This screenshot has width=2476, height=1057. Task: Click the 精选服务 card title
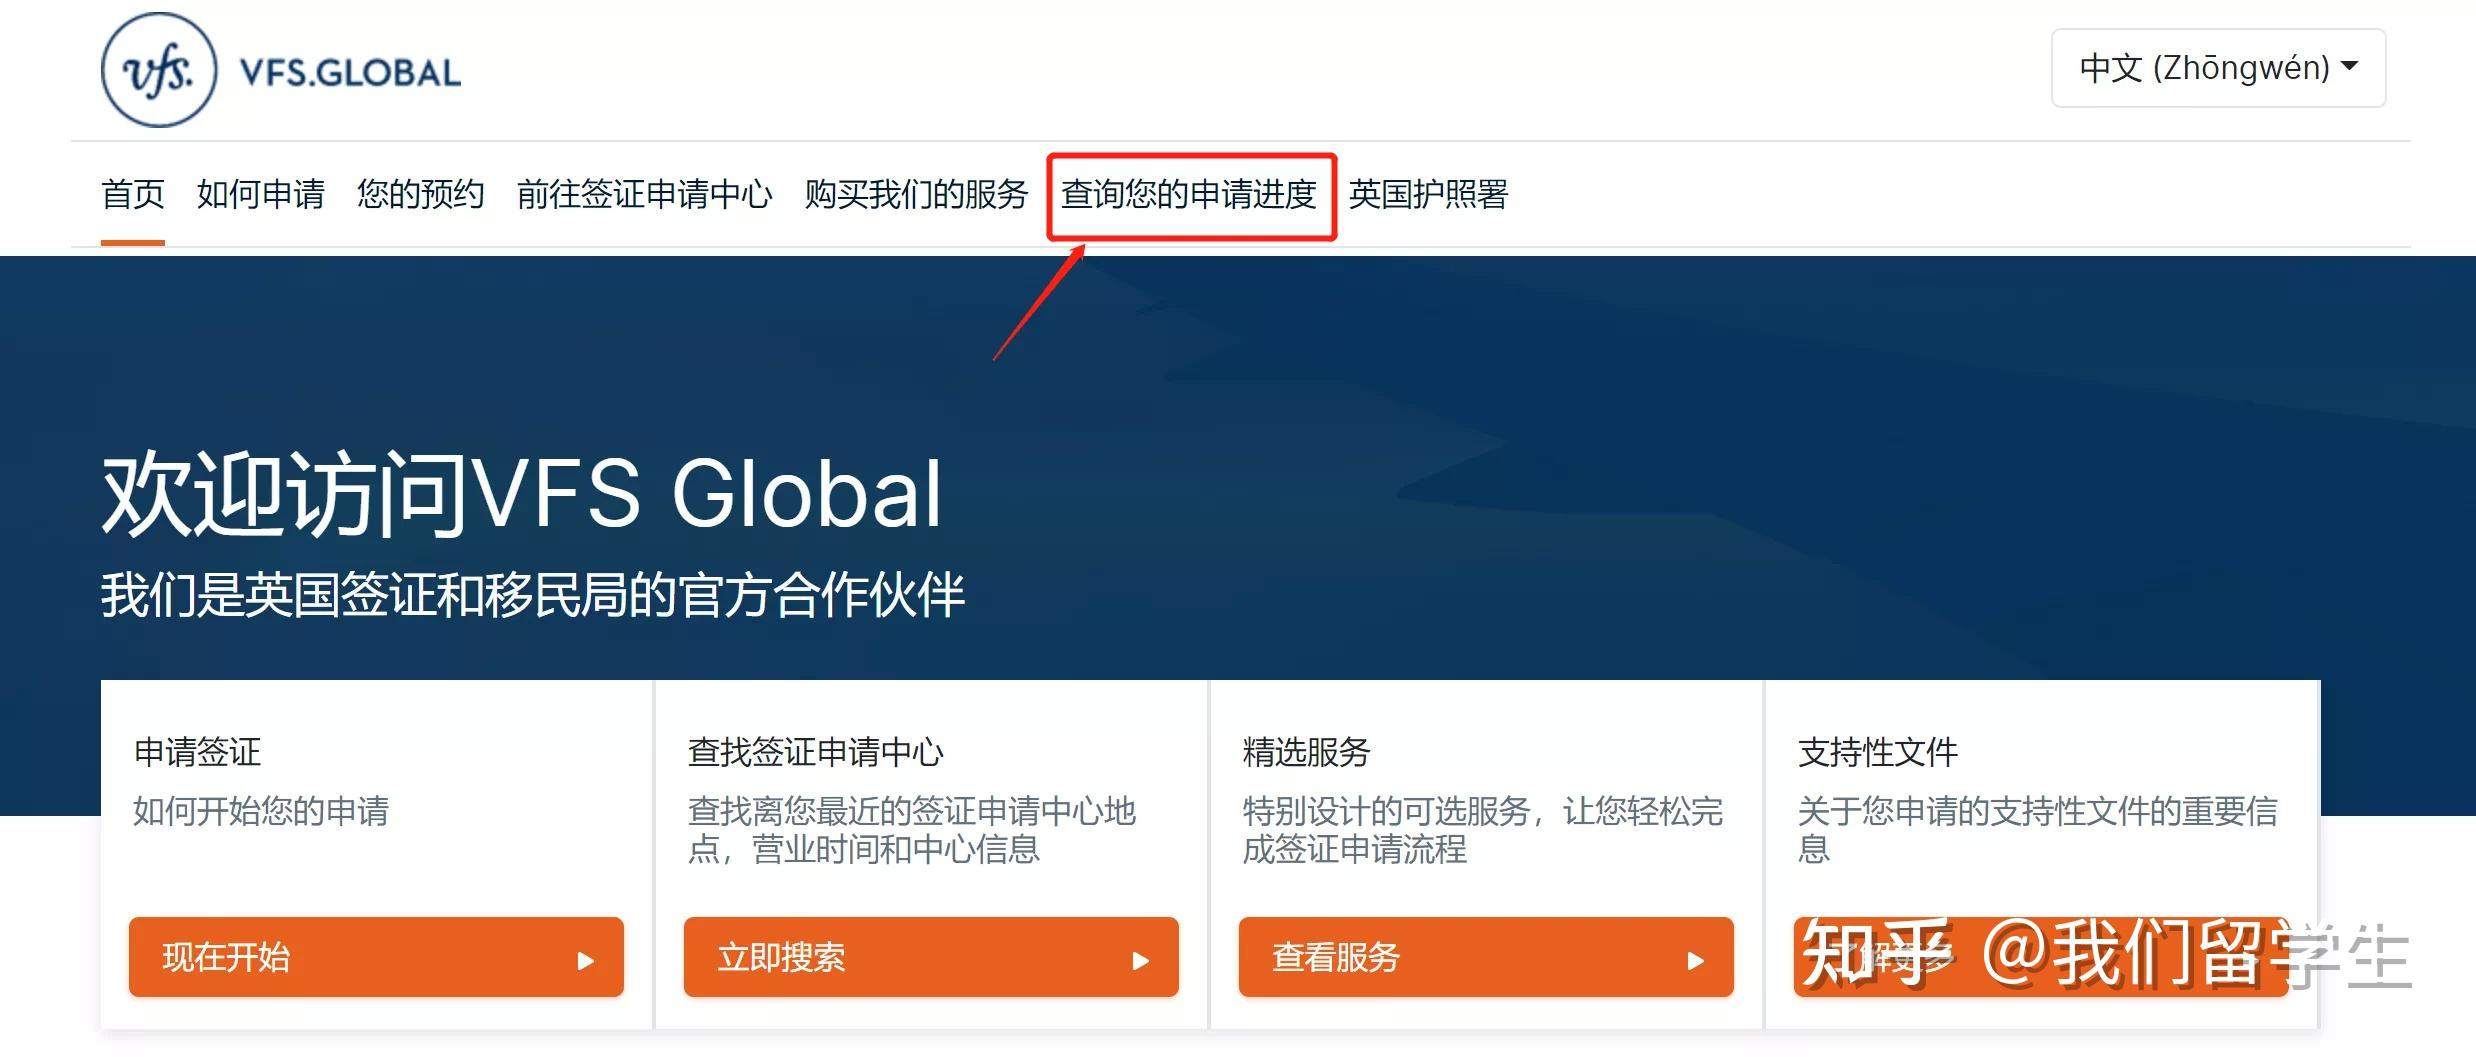1307,752
